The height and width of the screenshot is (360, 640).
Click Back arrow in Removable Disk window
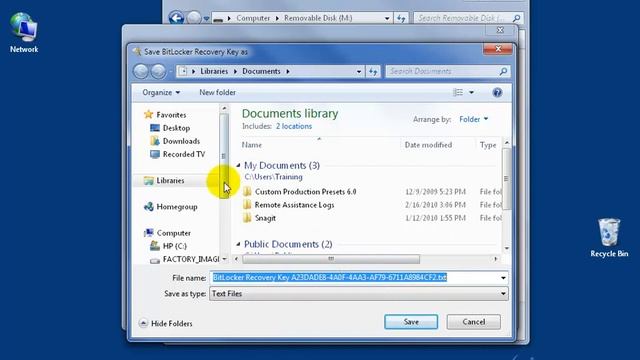point(176,18)
